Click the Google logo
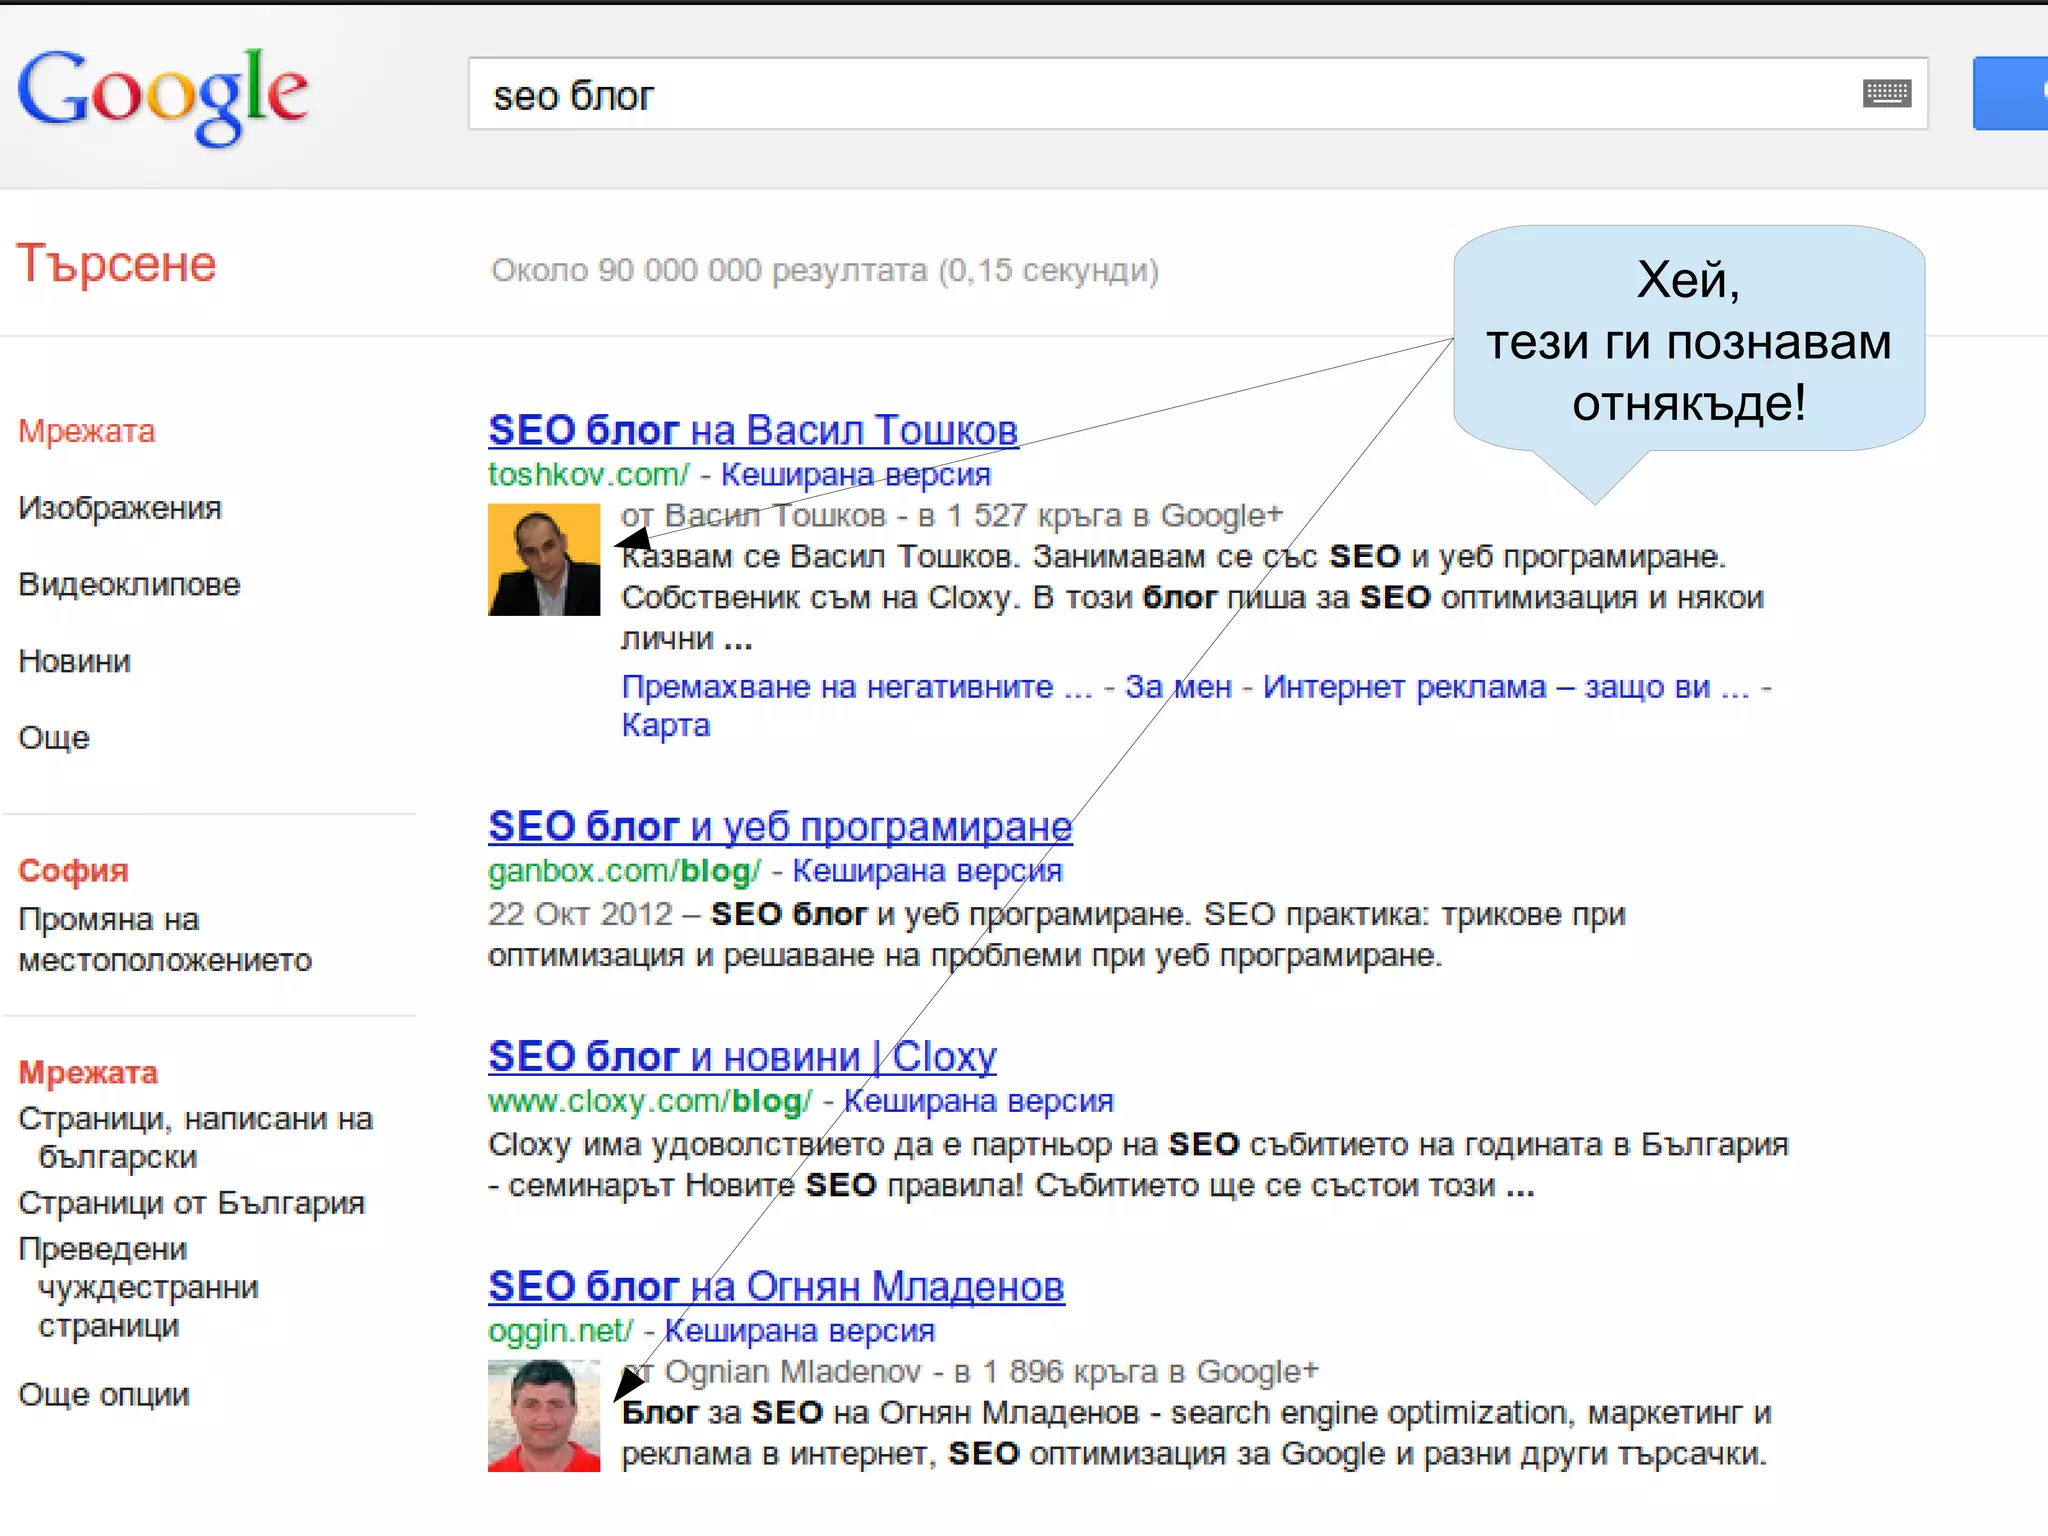Screen dimensions: 2048x1536 coord(163,97)
